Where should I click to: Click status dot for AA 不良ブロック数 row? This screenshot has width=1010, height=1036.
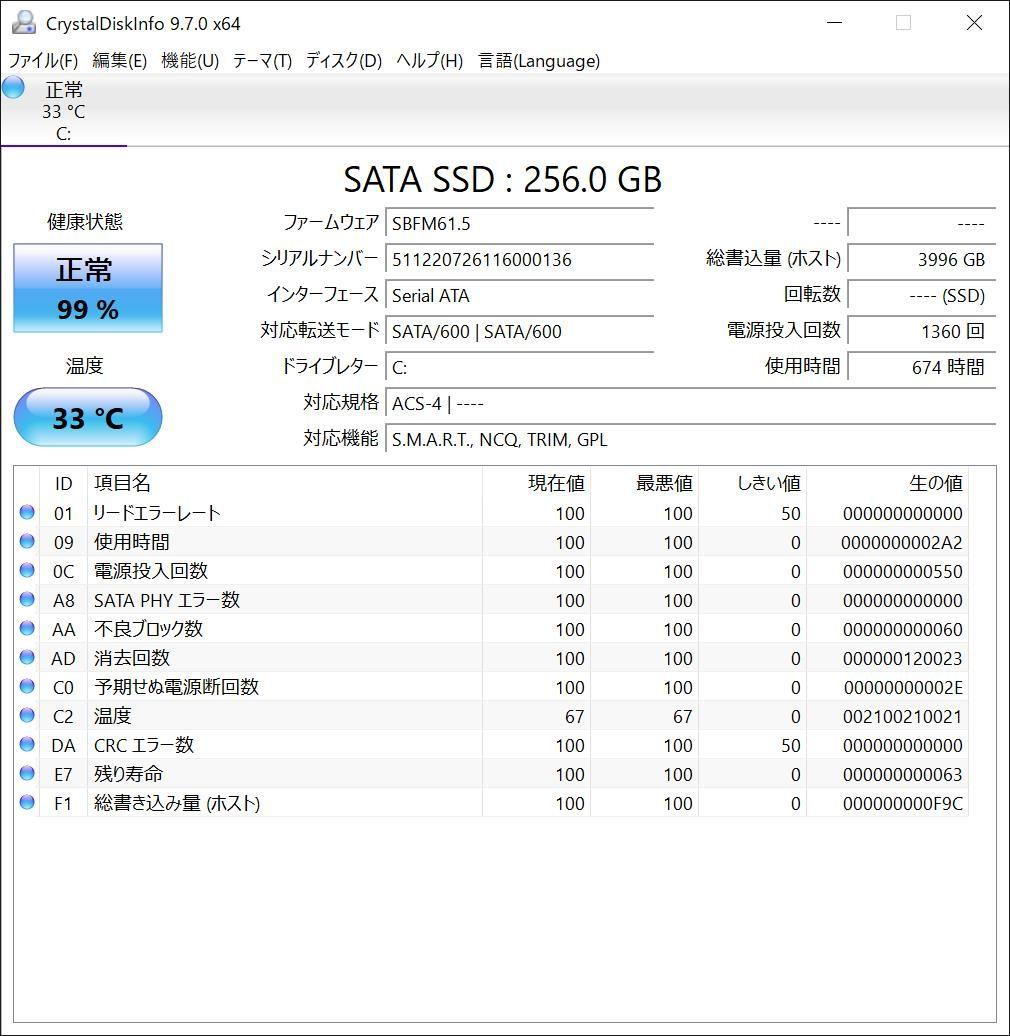(x=27, y=628)
